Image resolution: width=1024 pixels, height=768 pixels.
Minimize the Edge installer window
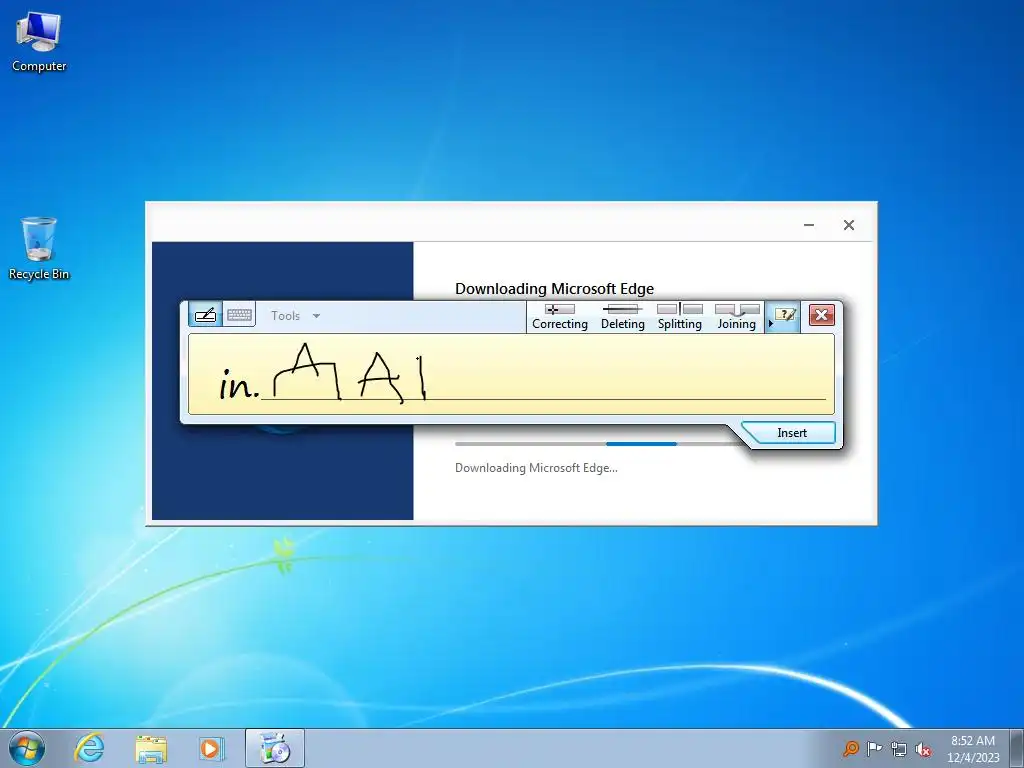(809, 225)
